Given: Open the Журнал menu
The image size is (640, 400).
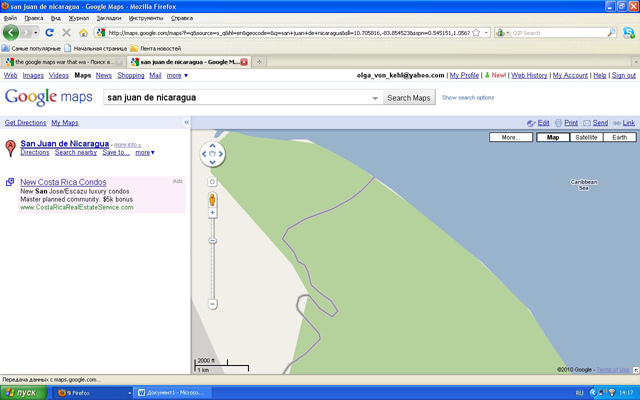Looking at the screenshot, I should (x=78, y=18).
